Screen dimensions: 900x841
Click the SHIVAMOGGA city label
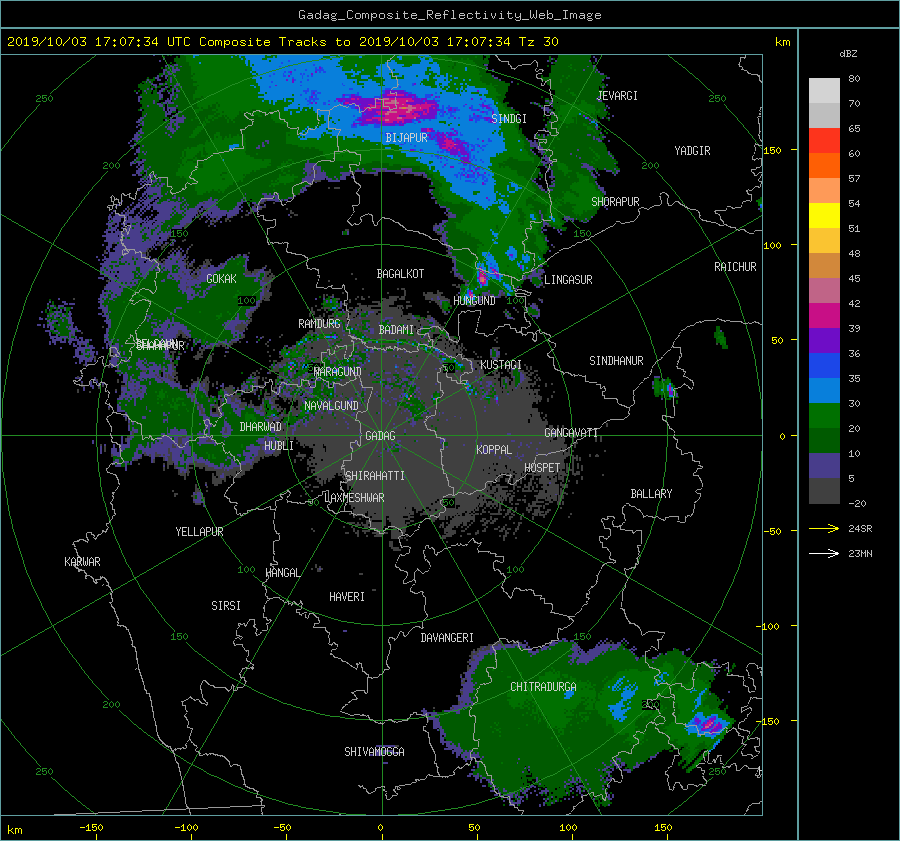pyautogui.click(x=374, y=751)
